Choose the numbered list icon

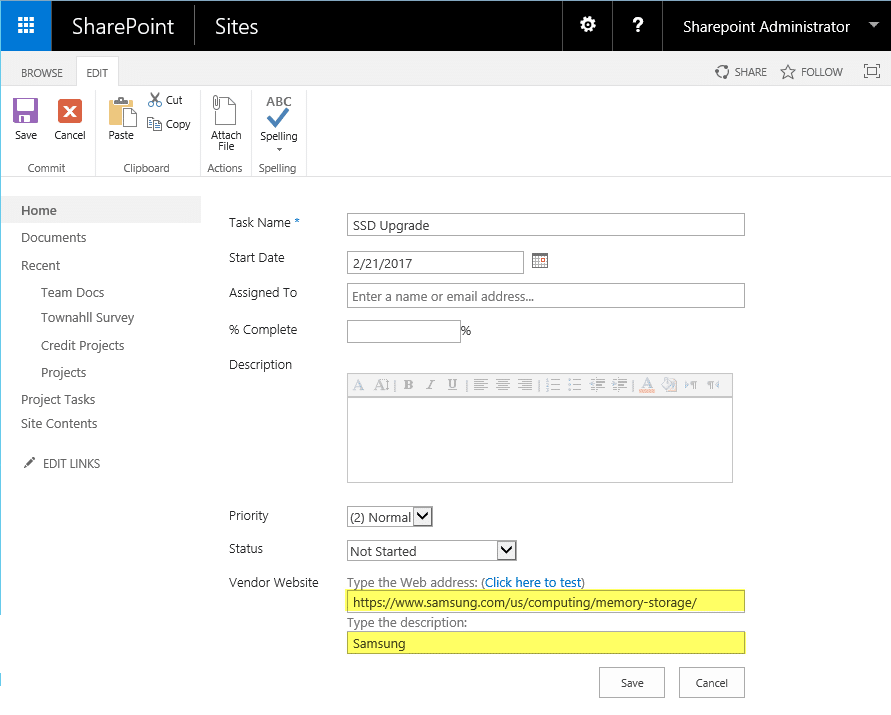tap(553, 384)
